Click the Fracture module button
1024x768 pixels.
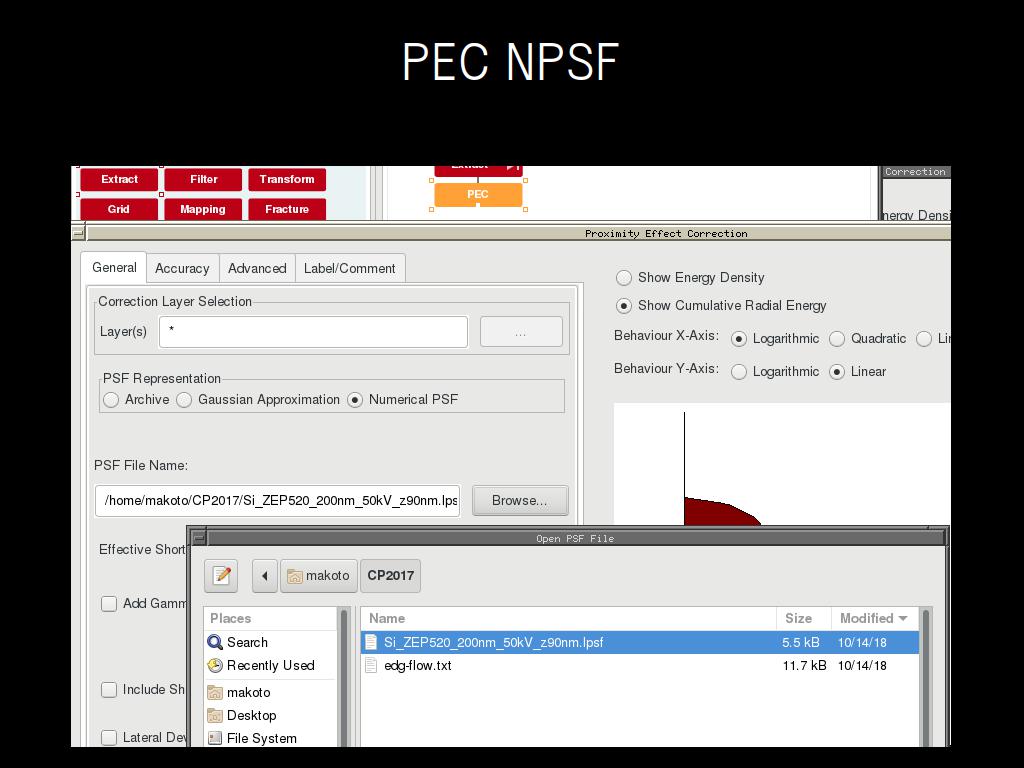(287, 209)
